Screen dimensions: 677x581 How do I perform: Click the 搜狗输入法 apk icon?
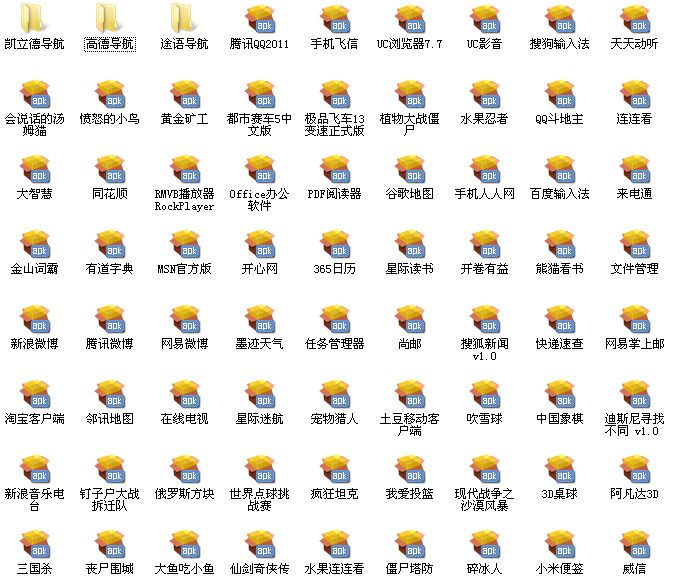pyautogui.click(x=560, y=19)
